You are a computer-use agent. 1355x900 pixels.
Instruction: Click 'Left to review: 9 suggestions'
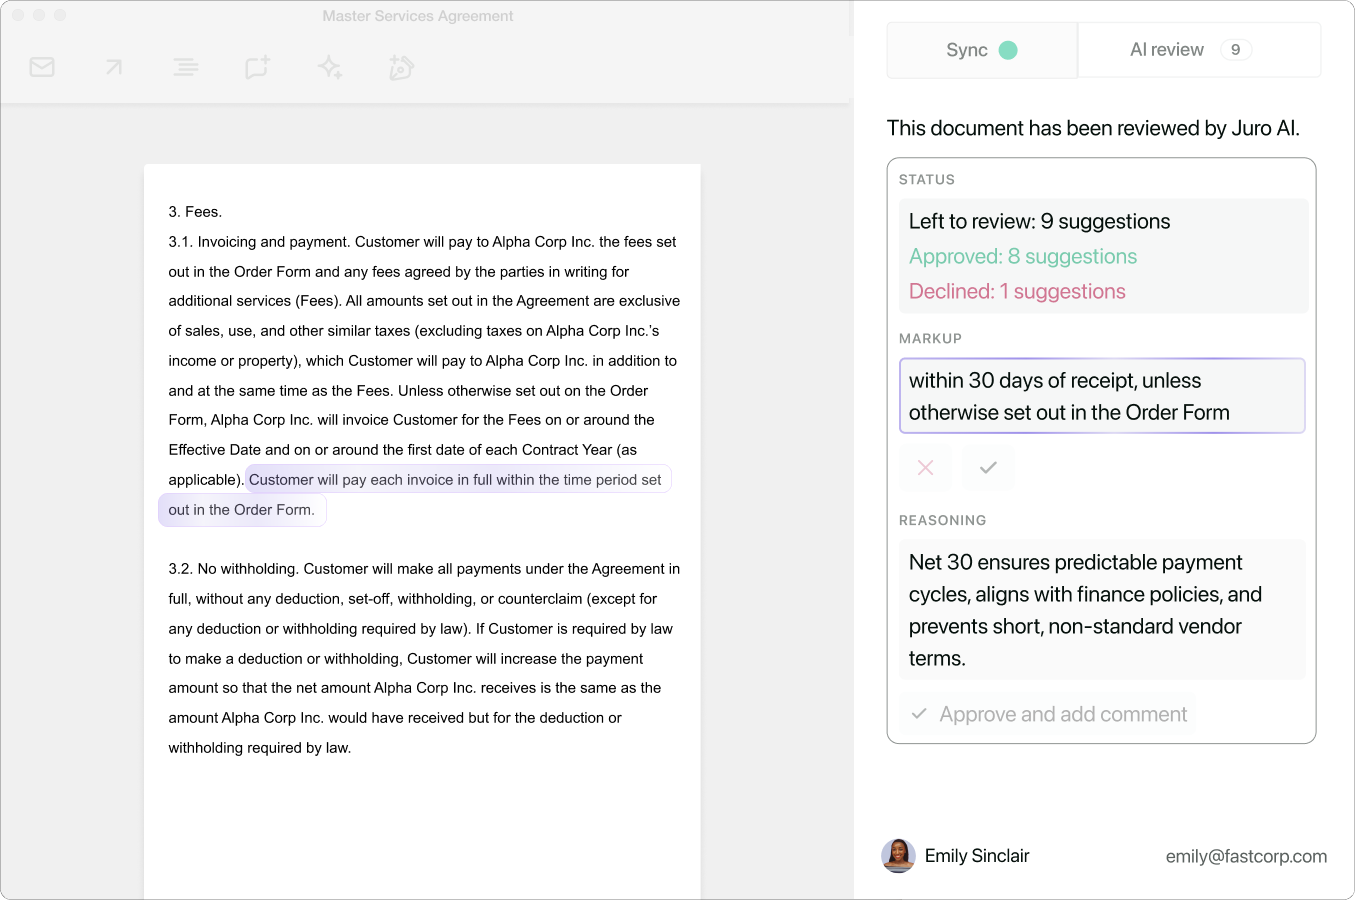[1039, 221]
